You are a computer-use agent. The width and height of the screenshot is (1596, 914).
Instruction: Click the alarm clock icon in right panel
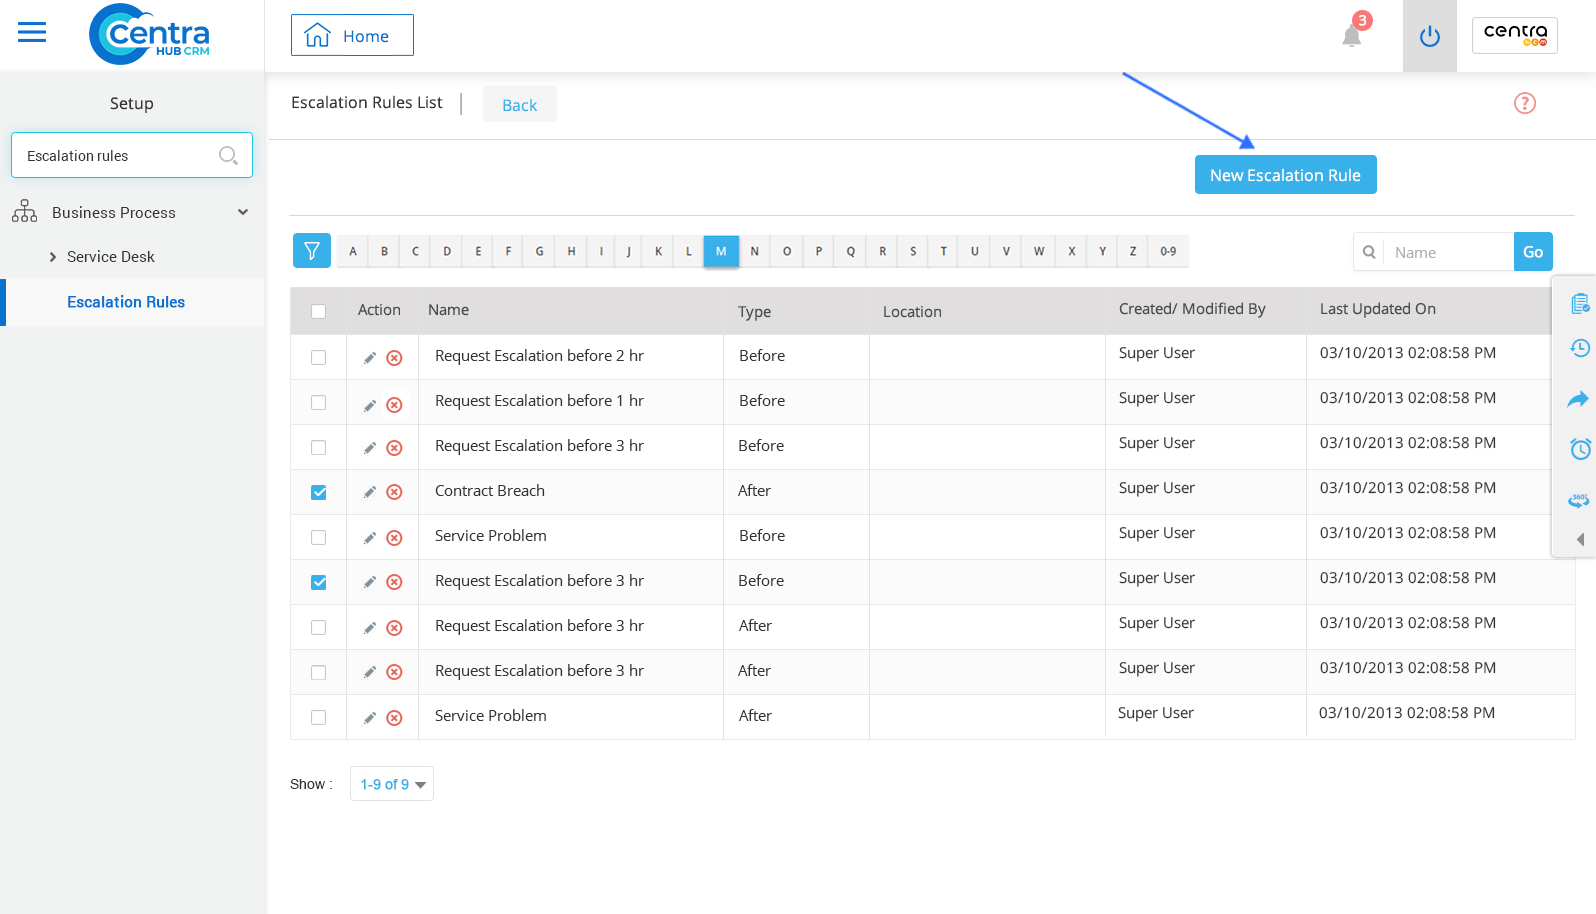pyautogui.click(x=1580, y=449)
